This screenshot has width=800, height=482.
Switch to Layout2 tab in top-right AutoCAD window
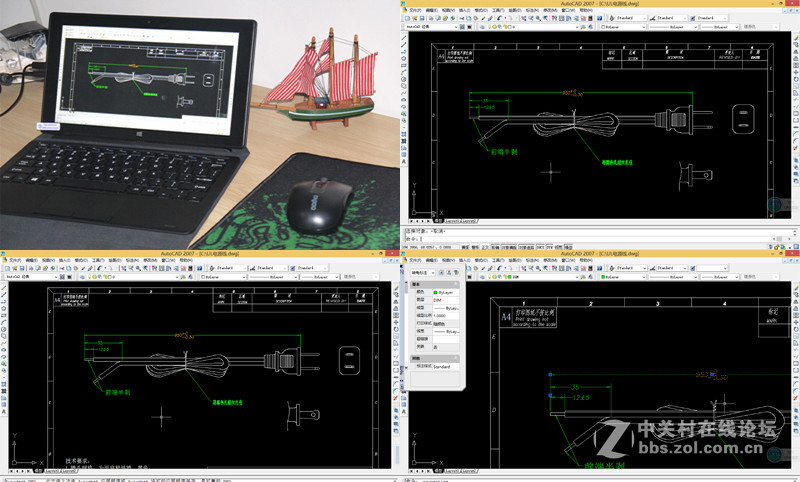tap(468, 221)
